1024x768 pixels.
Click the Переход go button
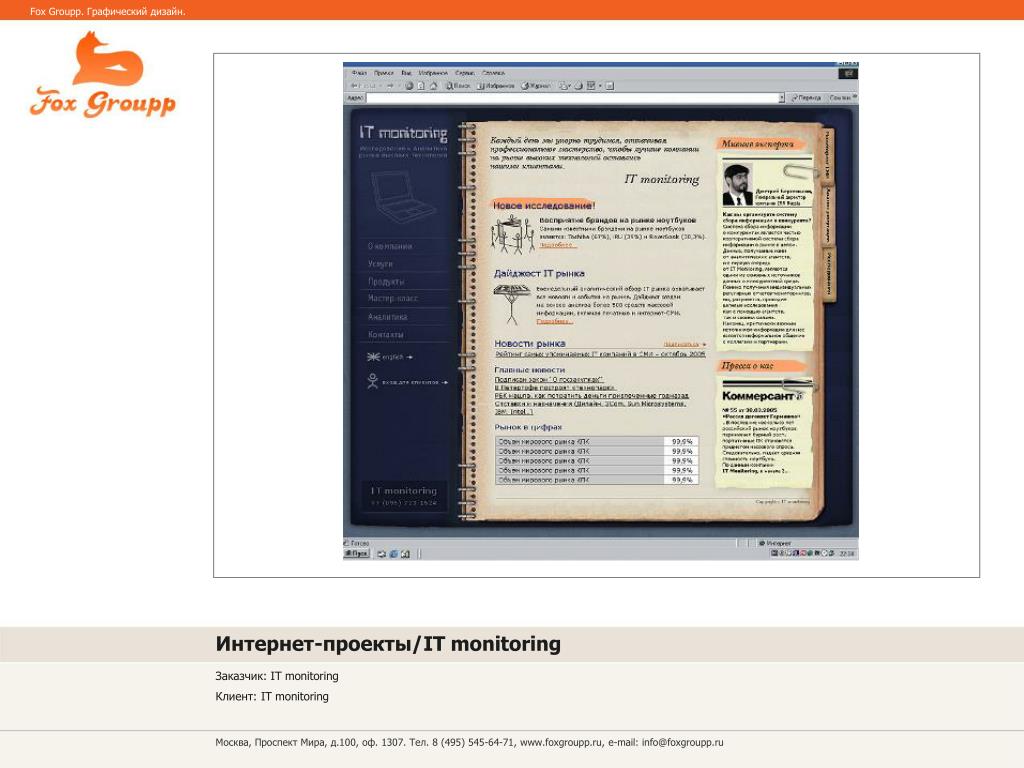[x=806, y=98]
